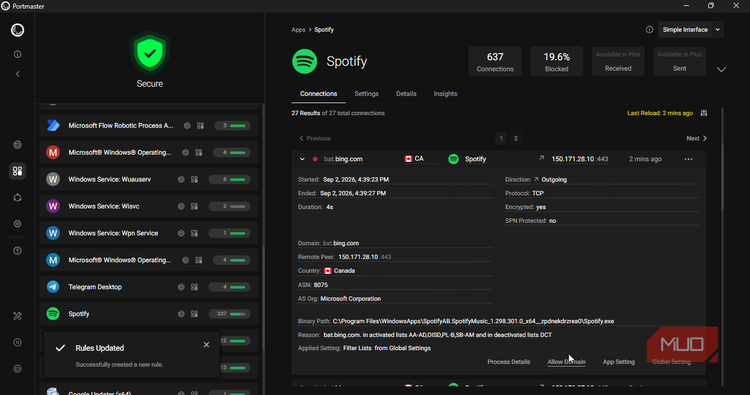Switch to the Details tab

point(406,94)
